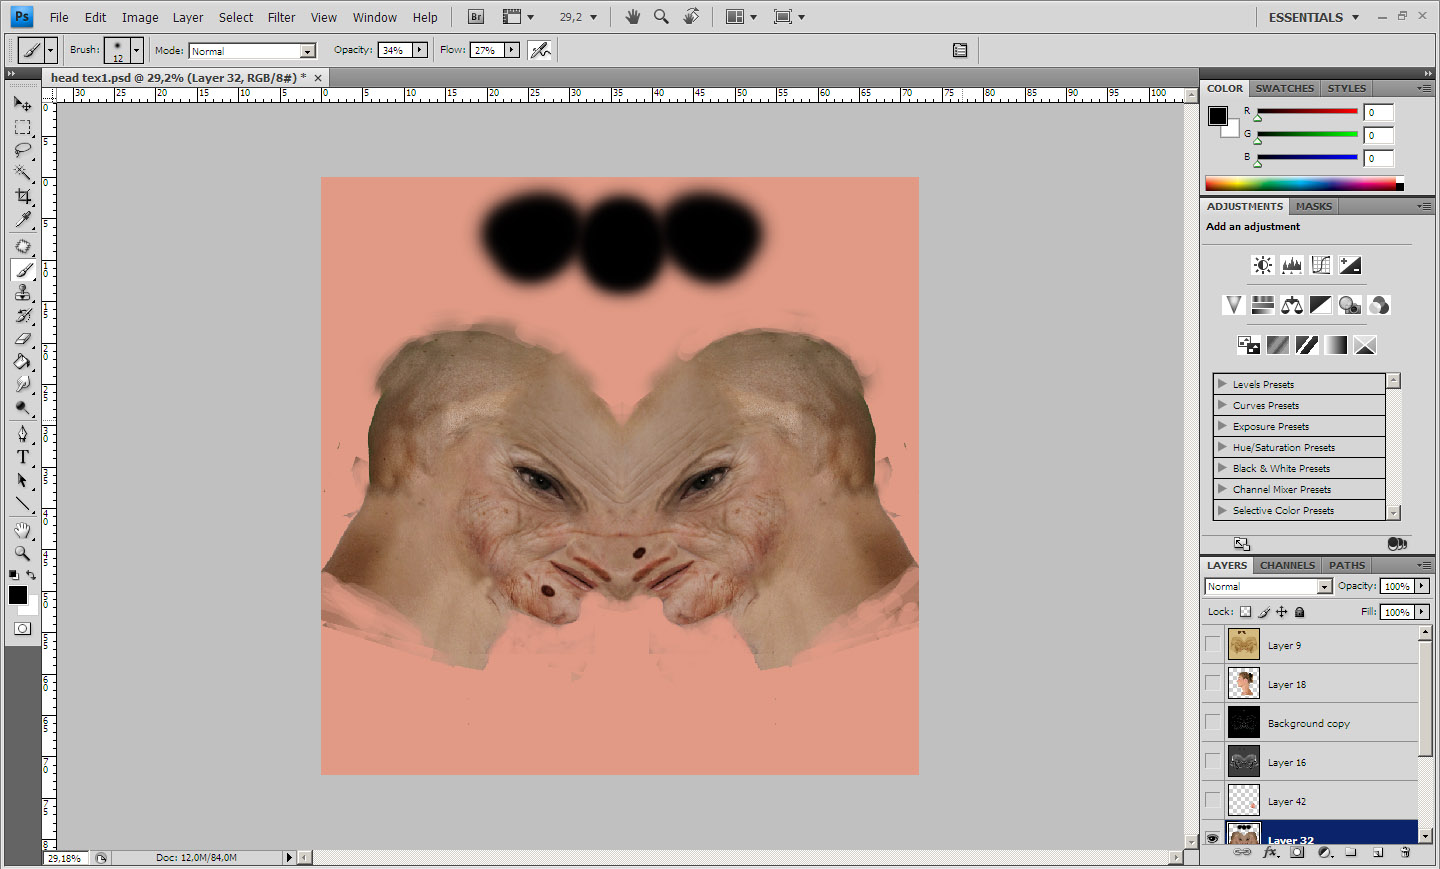Select the Hand tool in toolbox
Screen dimensions: 1440x869
(x=22, y=530)
